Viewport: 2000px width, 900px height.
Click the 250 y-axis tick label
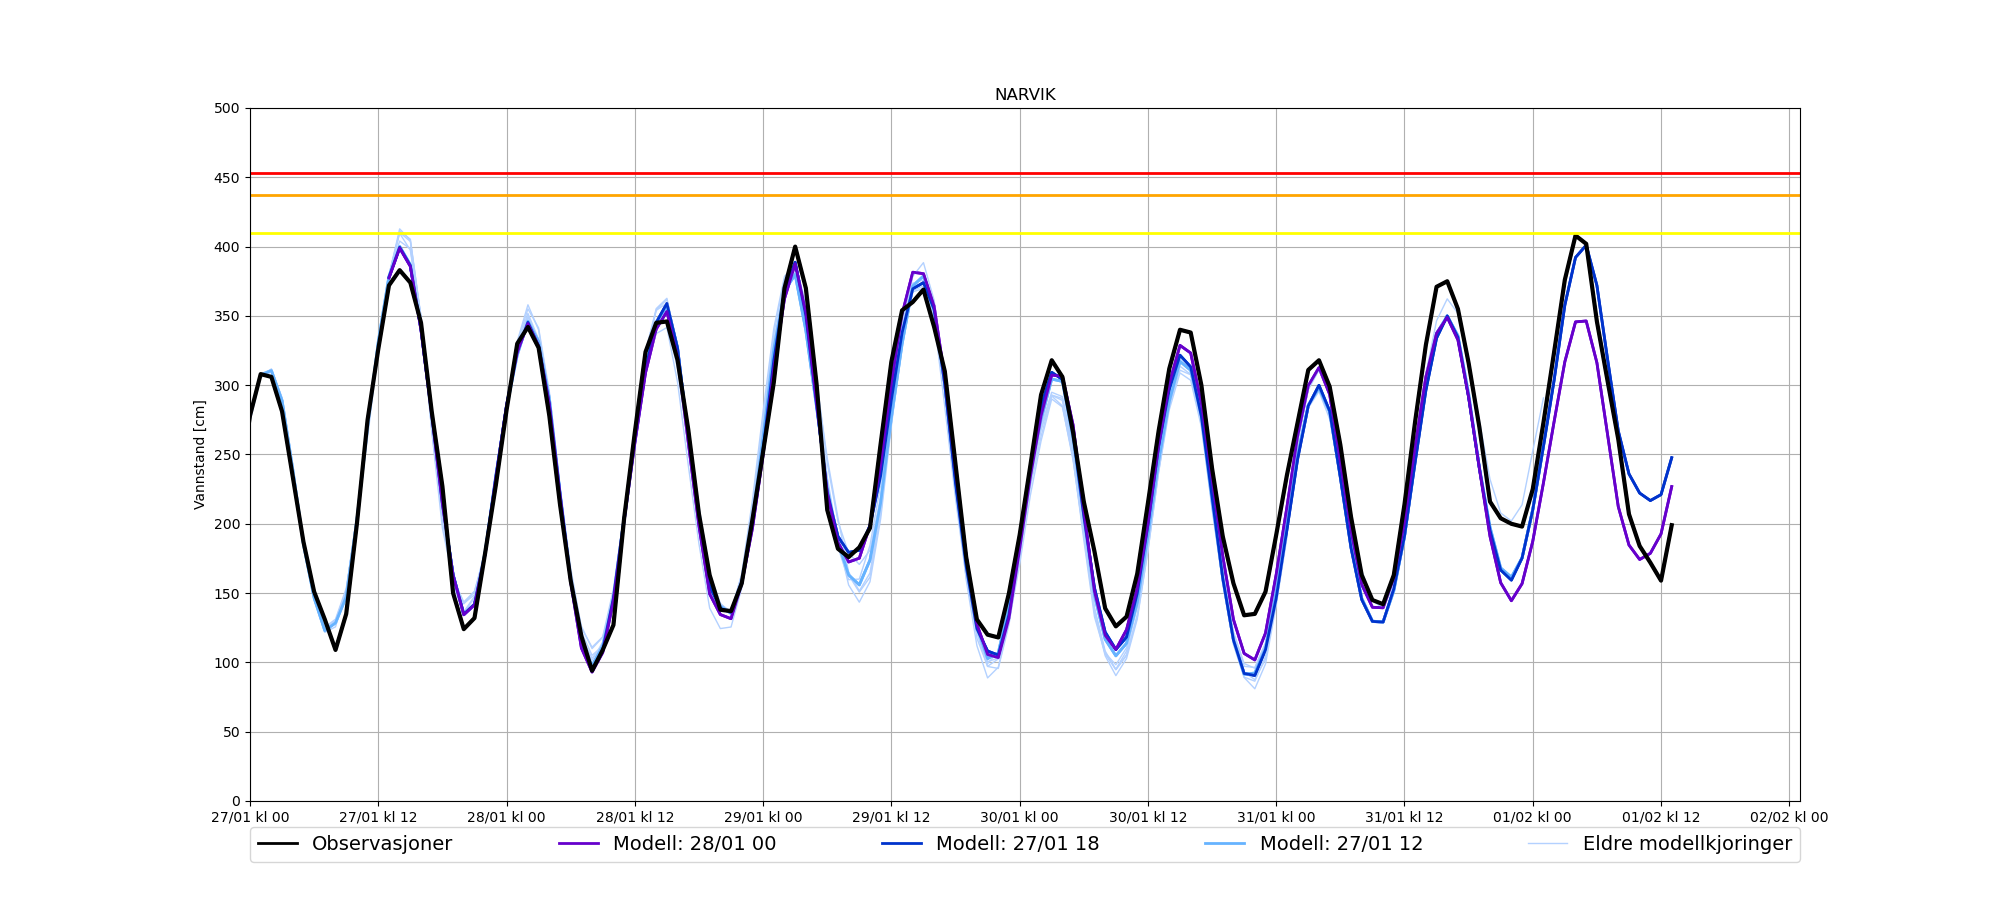[227, 455]
